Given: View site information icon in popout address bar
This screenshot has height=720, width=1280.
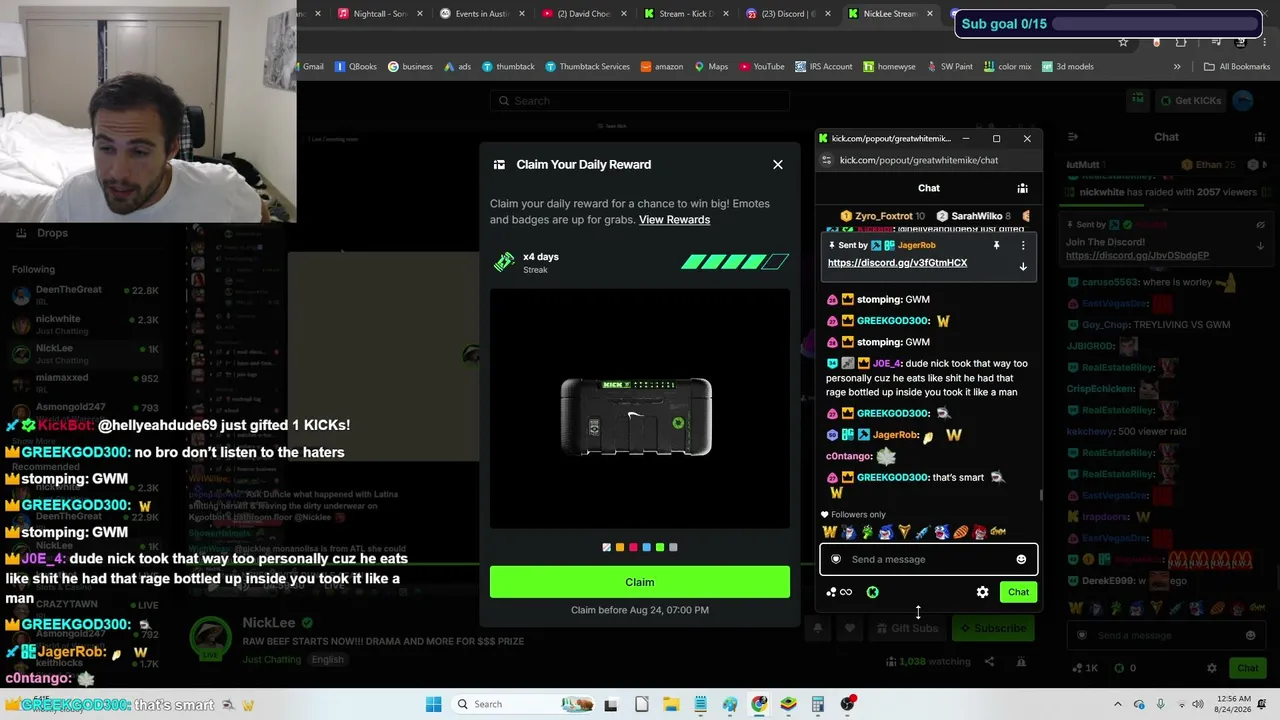Looking at the screenshot, I should click(826, 160).
